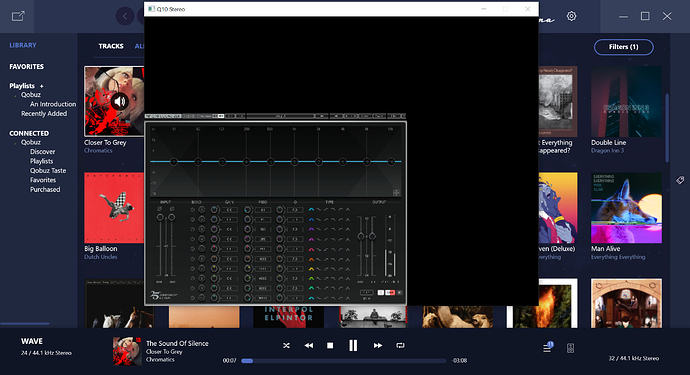Screen dimensions: 690x375
Task: Click band 5 frequency knob
Action: click(x=248, y=249)
